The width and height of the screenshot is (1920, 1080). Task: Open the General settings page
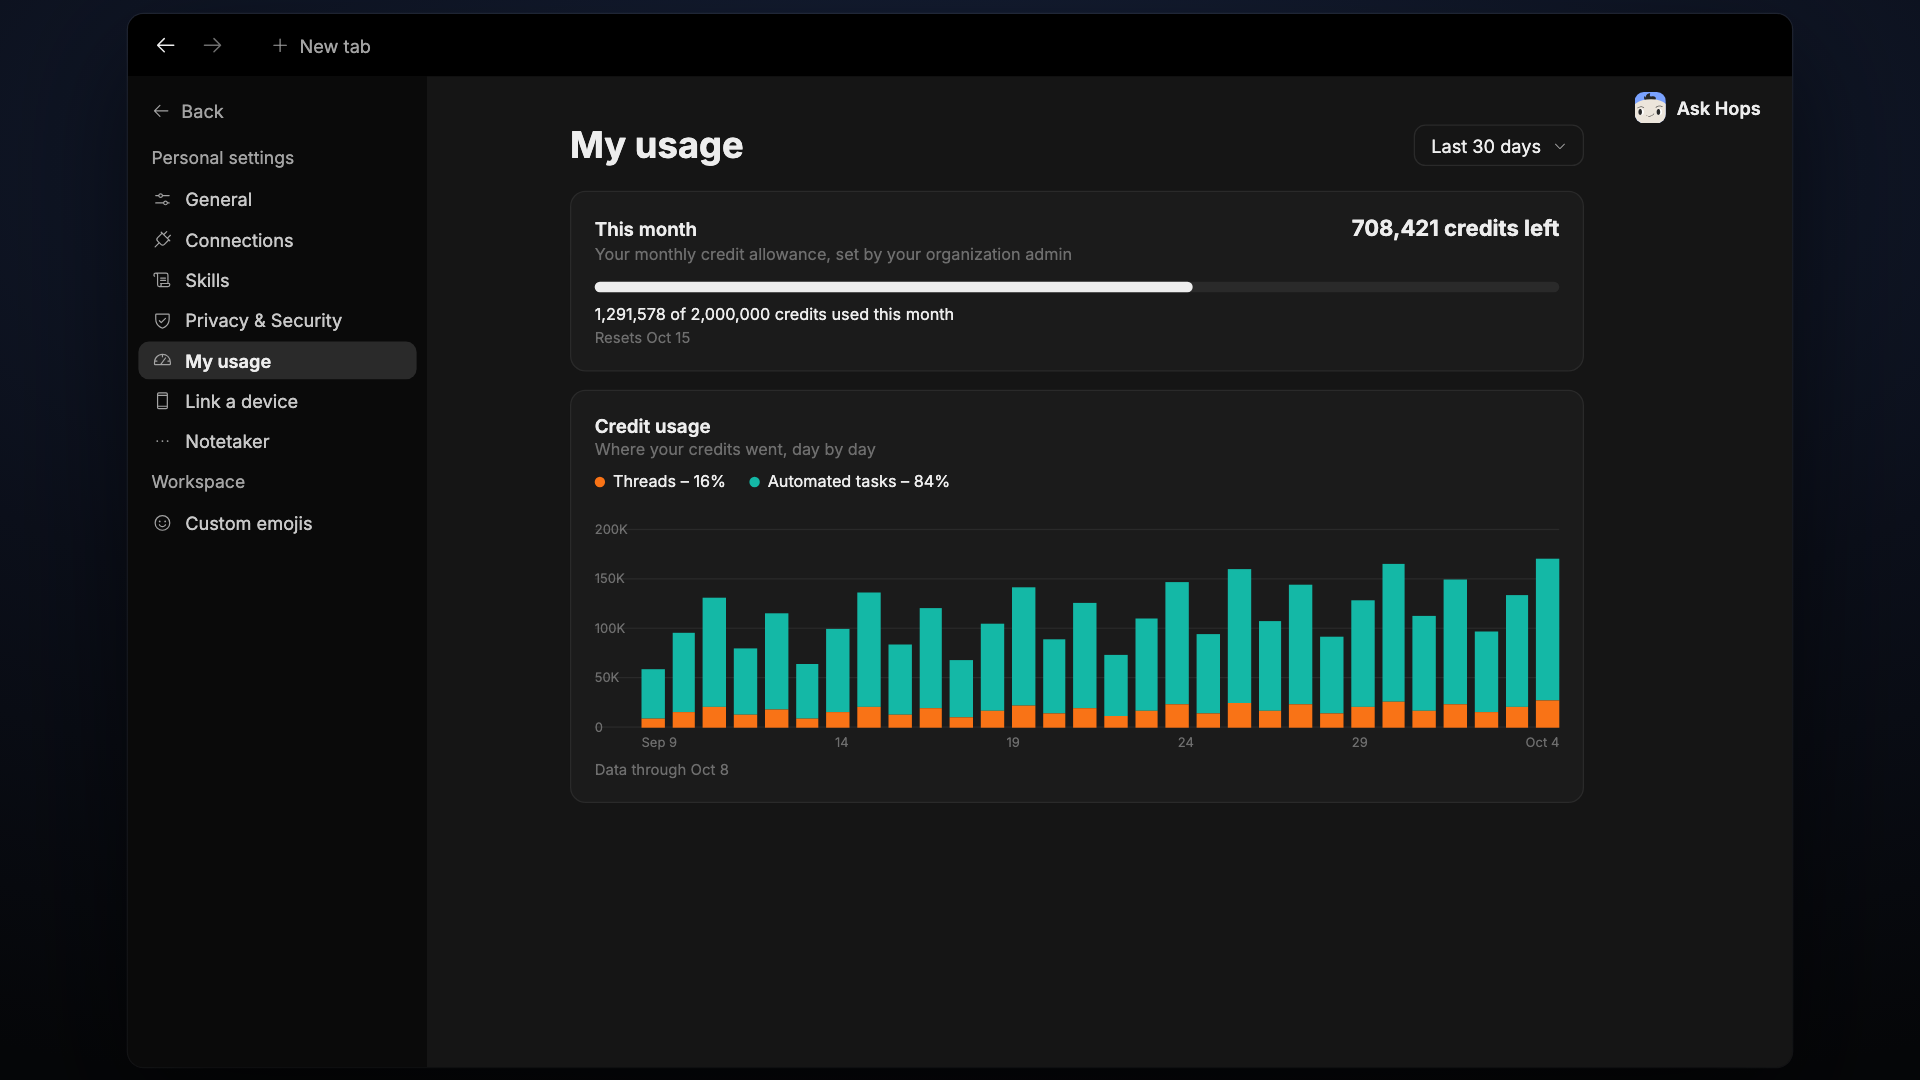coord(277,199)
